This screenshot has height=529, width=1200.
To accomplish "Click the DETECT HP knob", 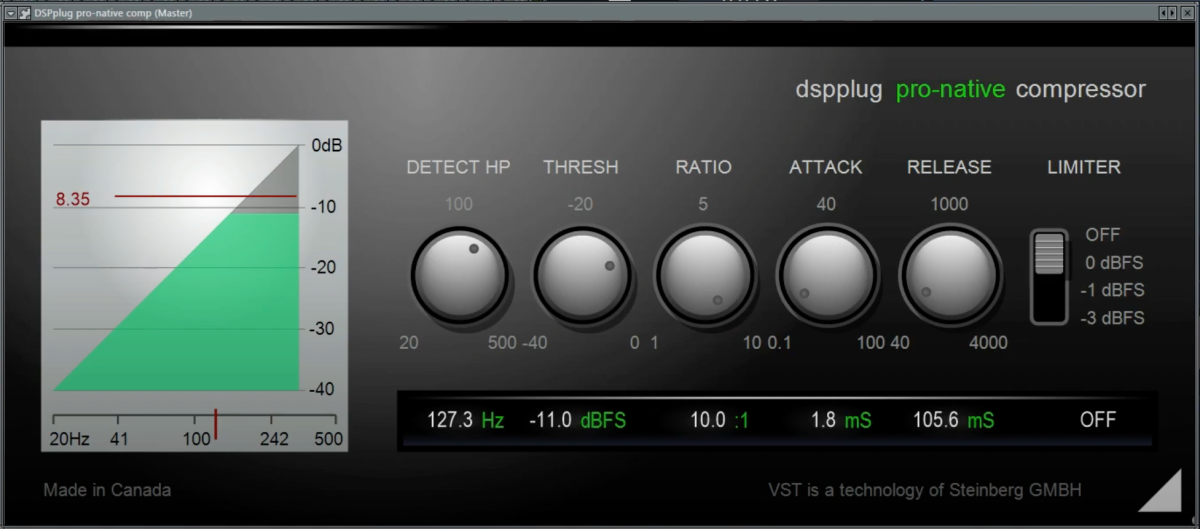I will click(459, 274).
